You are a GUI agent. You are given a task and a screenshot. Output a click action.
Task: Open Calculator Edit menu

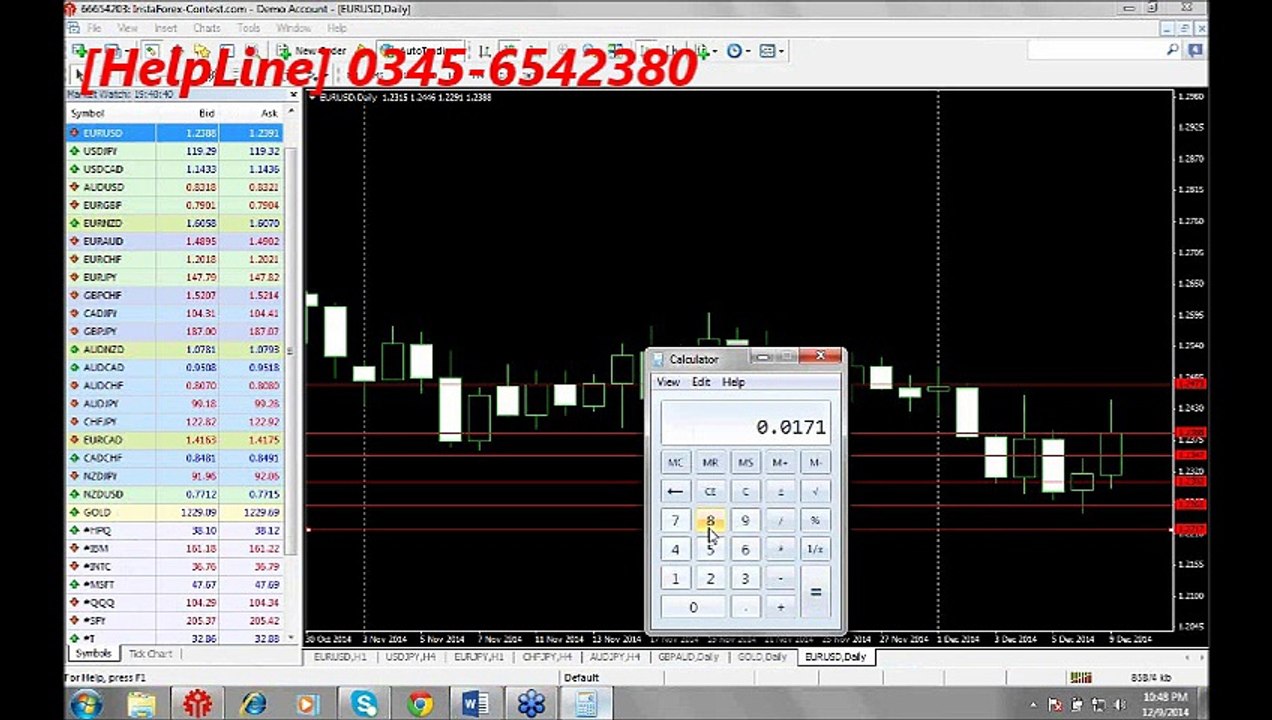701,382
